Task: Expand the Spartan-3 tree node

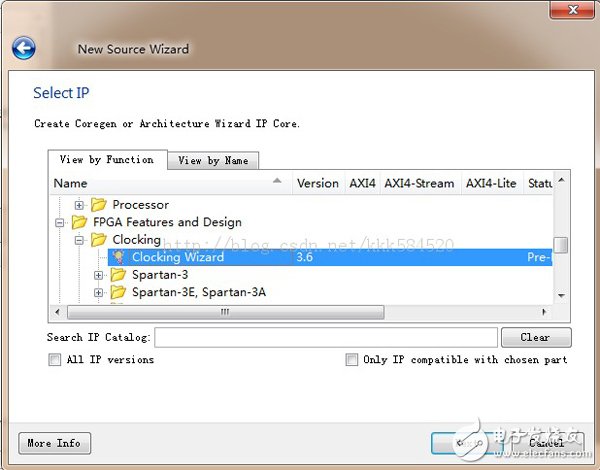Action: (99, 275)
